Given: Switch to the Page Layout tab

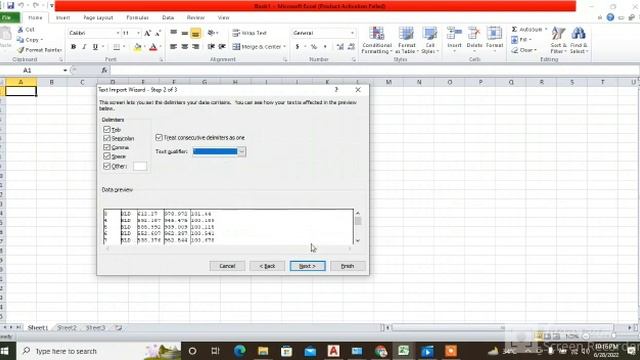Looking at the screenshot, I should pos(98,18).
